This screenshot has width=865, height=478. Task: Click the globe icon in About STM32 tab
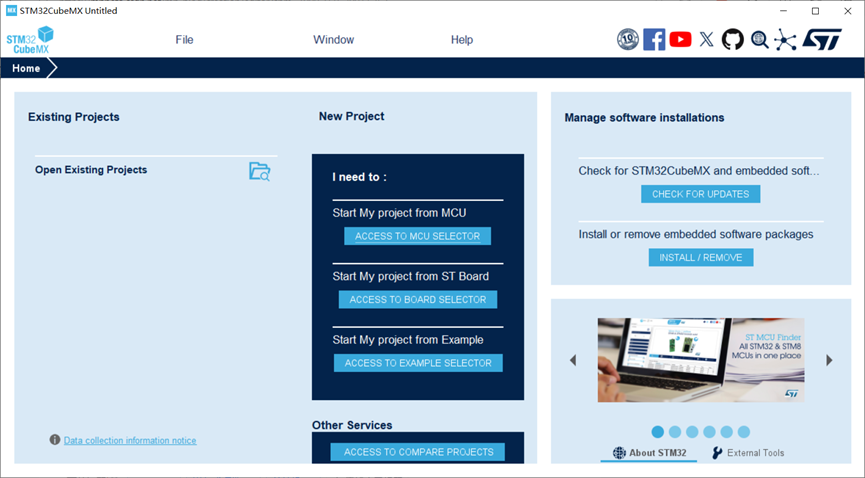(x=619, y=453)
